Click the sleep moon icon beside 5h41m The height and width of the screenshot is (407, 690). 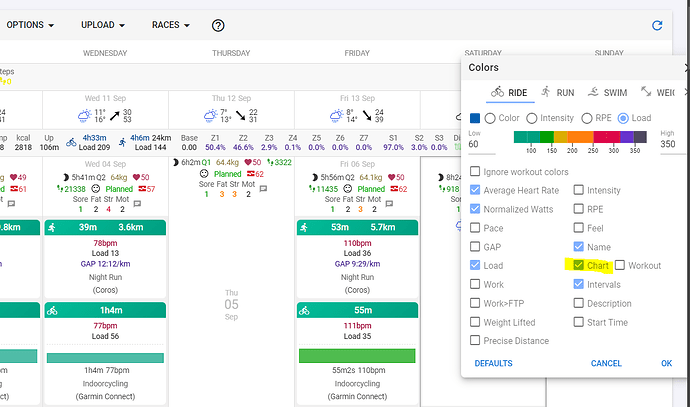pyautogui.click(x=66, y=177)
